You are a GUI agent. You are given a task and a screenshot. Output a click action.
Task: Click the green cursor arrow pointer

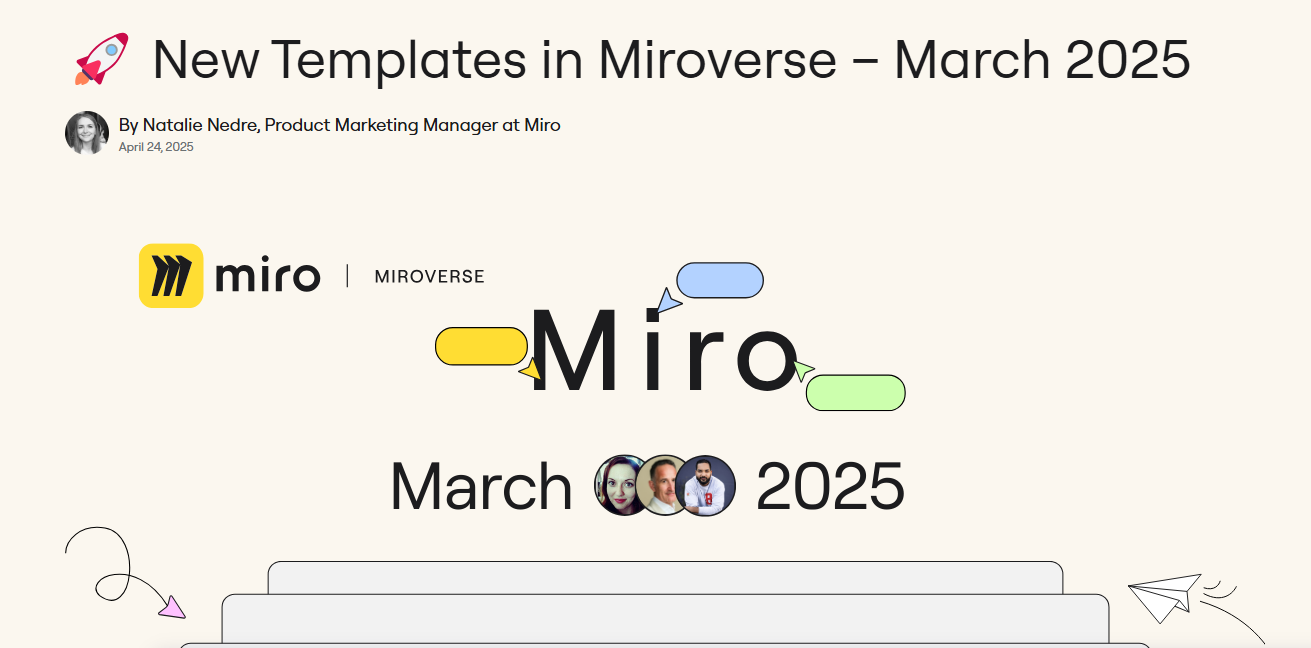click(x=803, y=371)
